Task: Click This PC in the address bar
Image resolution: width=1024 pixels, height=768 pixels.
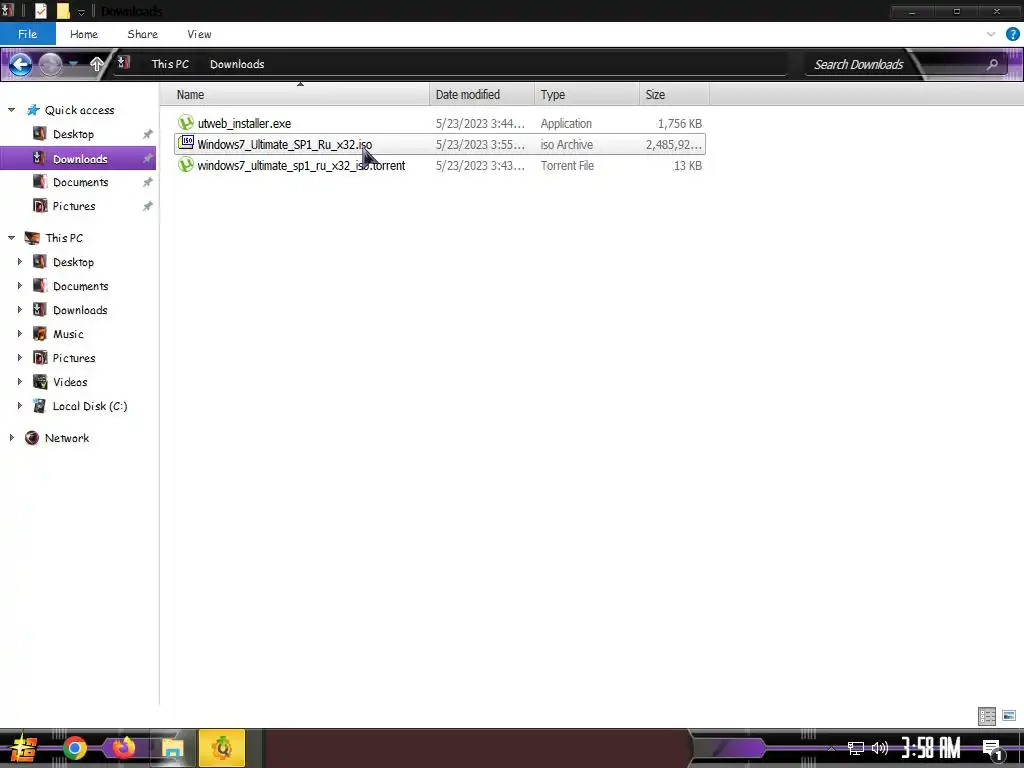Action: 170,64
